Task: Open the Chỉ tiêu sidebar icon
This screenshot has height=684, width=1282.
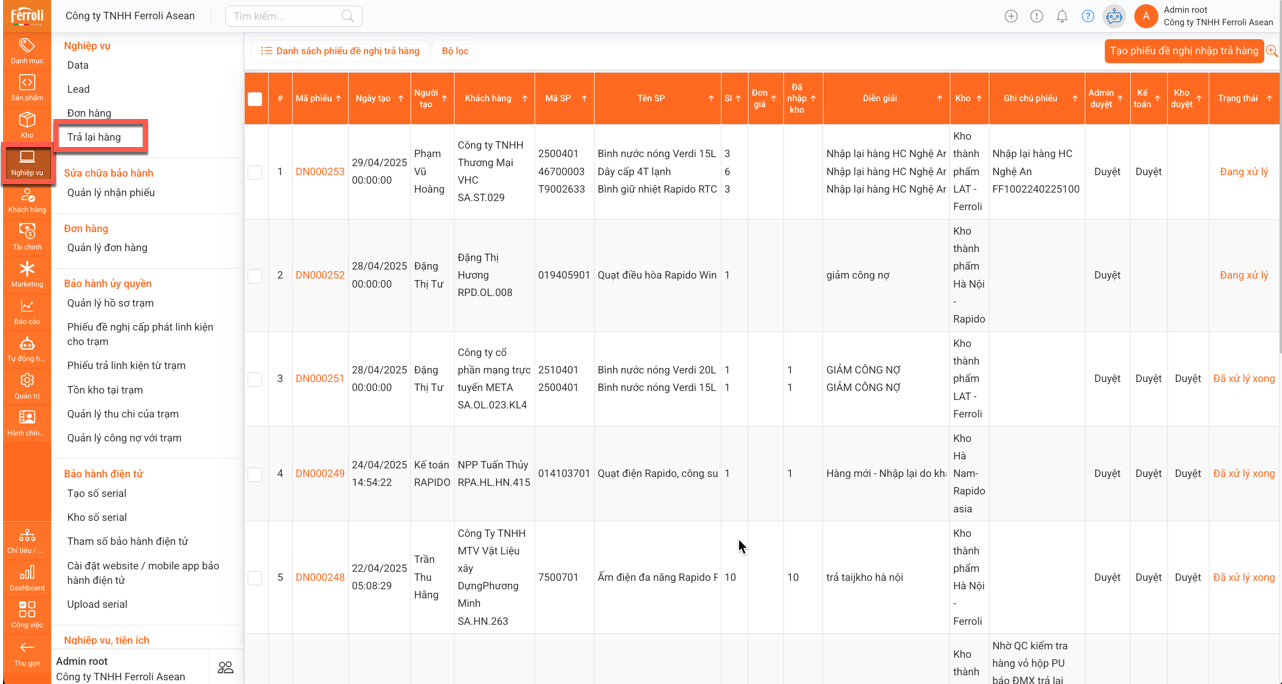Action: tap(27, 541)
